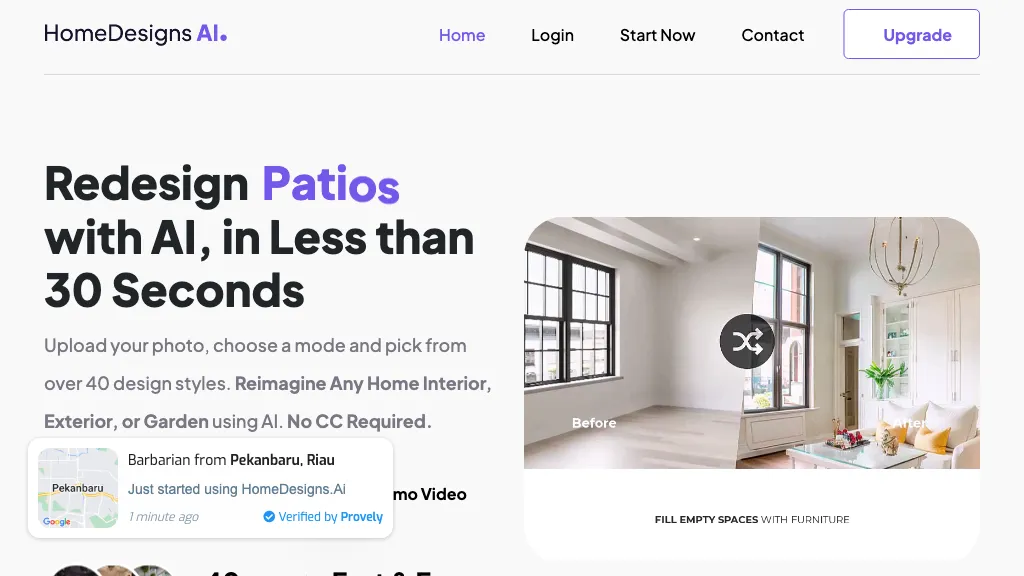This screenshot has width=1024, height=576.
Task: Click the user avatar photos at bottom left
Action: click(112, 570)
